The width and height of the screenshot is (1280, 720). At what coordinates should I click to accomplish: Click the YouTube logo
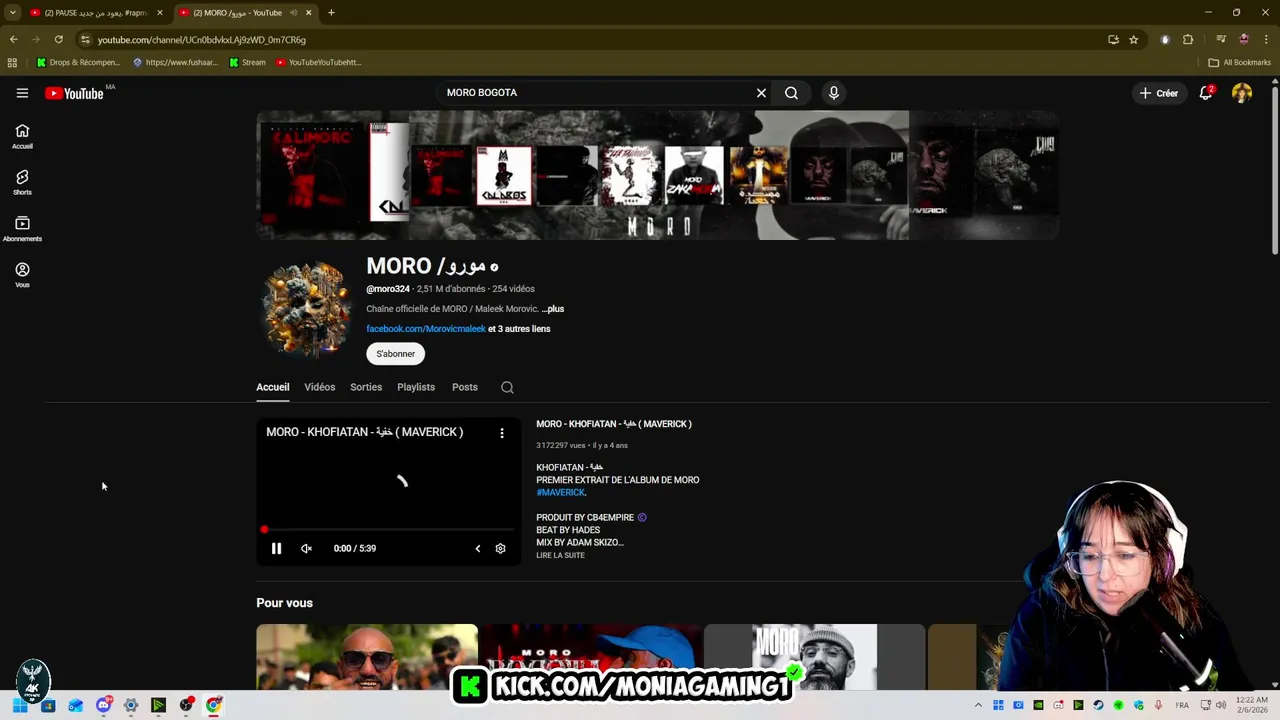point(75,93)
